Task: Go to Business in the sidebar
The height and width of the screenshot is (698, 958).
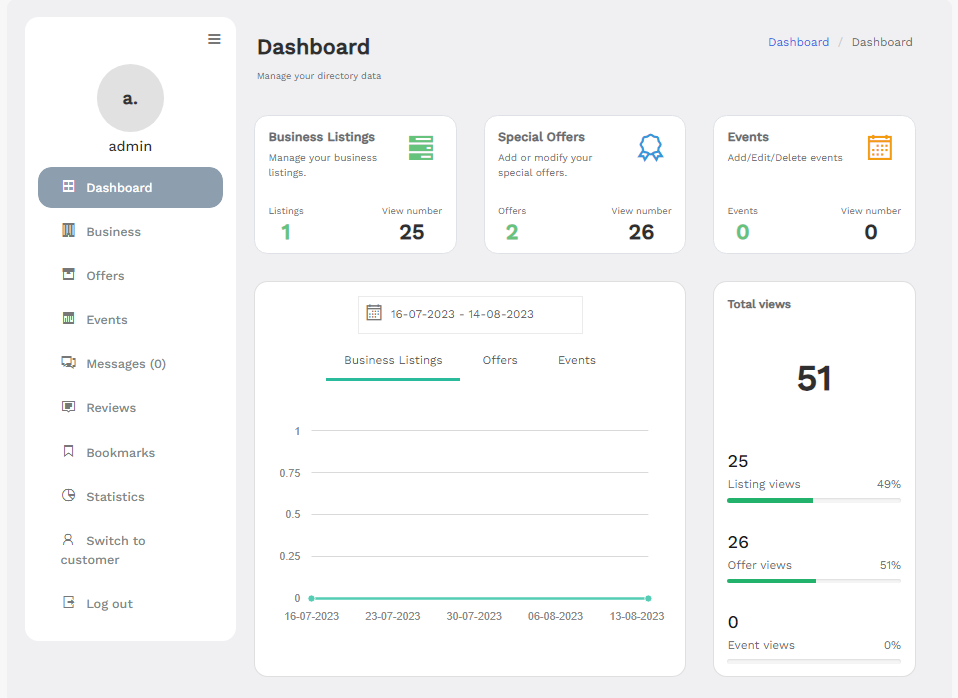Action: click(x=114, y=232)
